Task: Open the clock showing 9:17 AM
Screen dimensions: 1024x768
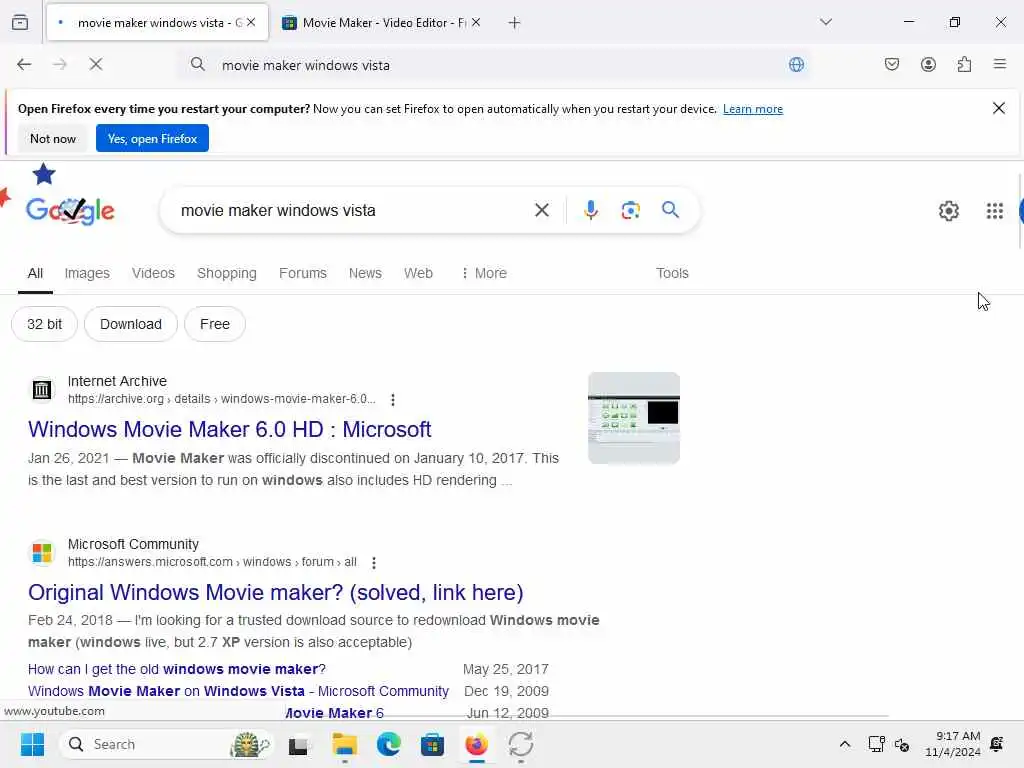Action: pyautogui.click(x=952, y=744)
